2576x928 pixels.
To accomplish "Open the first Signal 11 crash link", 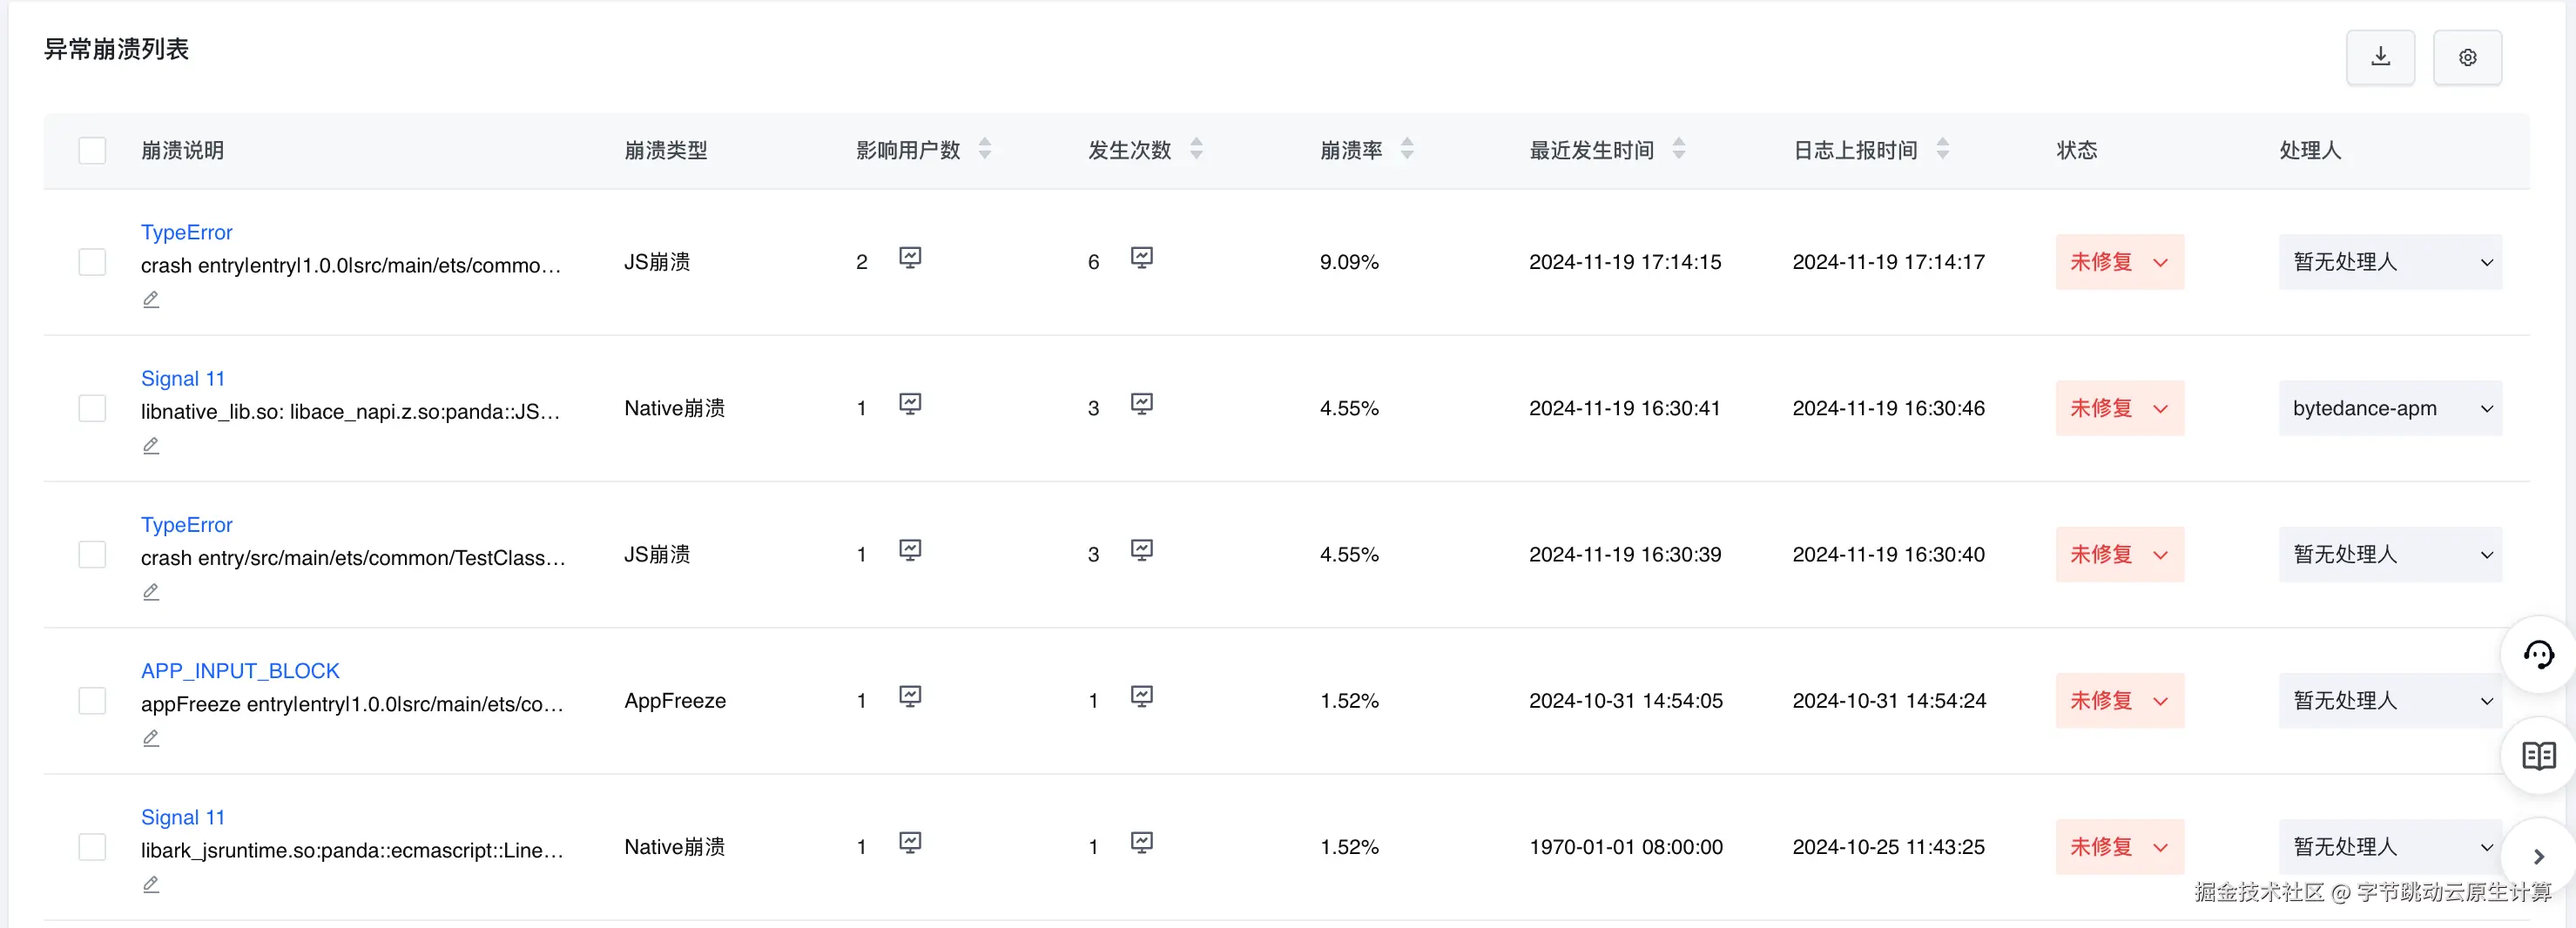I will (183, 378).
